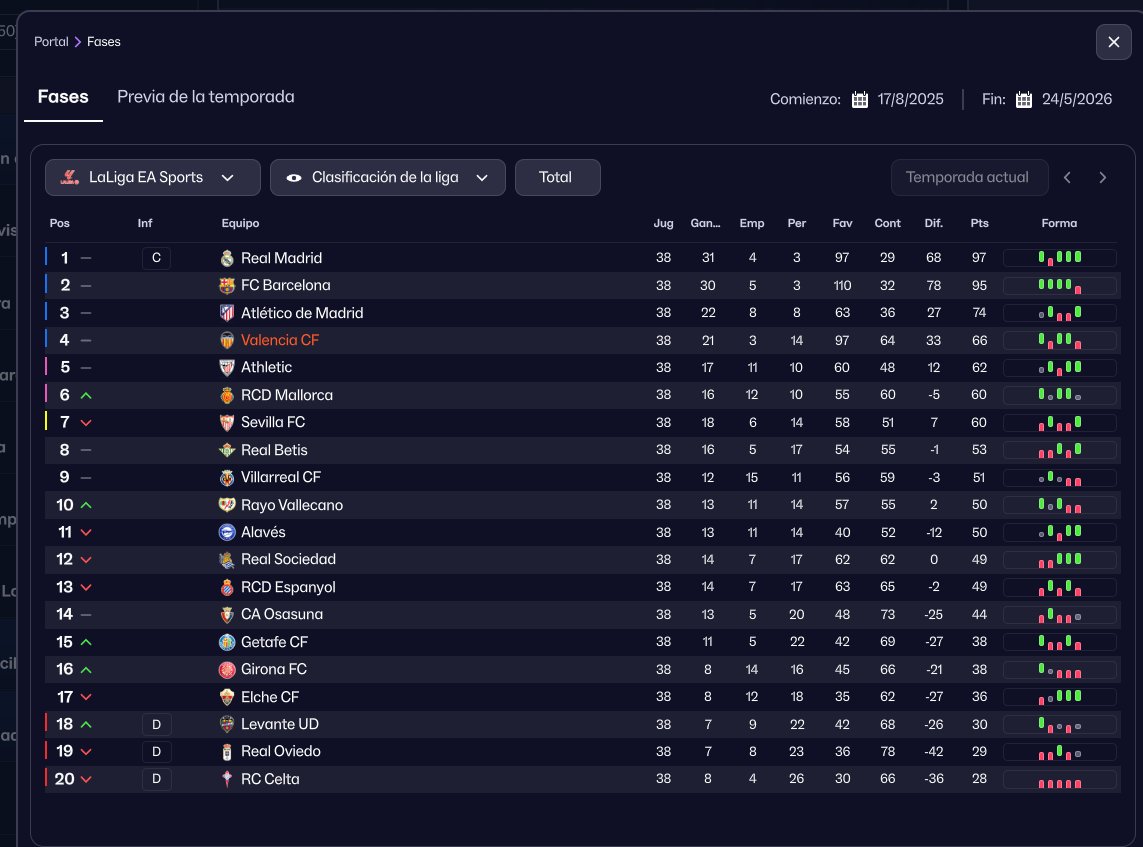
Task: Expand the Clasificación de la liga dropdown
Action: [387, 177]
